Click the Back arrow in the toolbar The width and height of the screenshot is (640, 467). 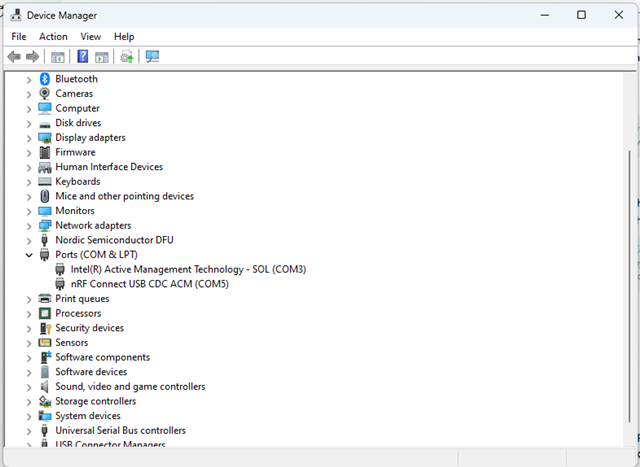pos(14,57)
